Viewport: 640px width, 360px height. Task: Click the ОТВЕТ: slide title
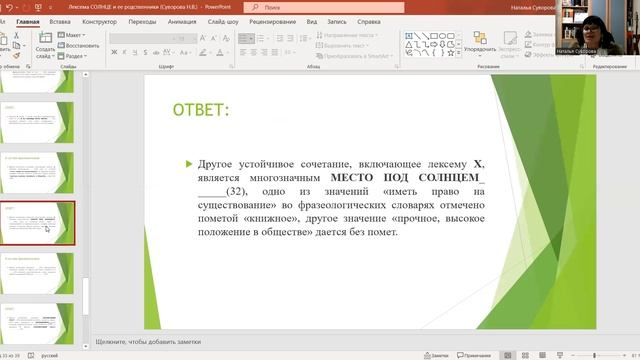coord(201,110)
